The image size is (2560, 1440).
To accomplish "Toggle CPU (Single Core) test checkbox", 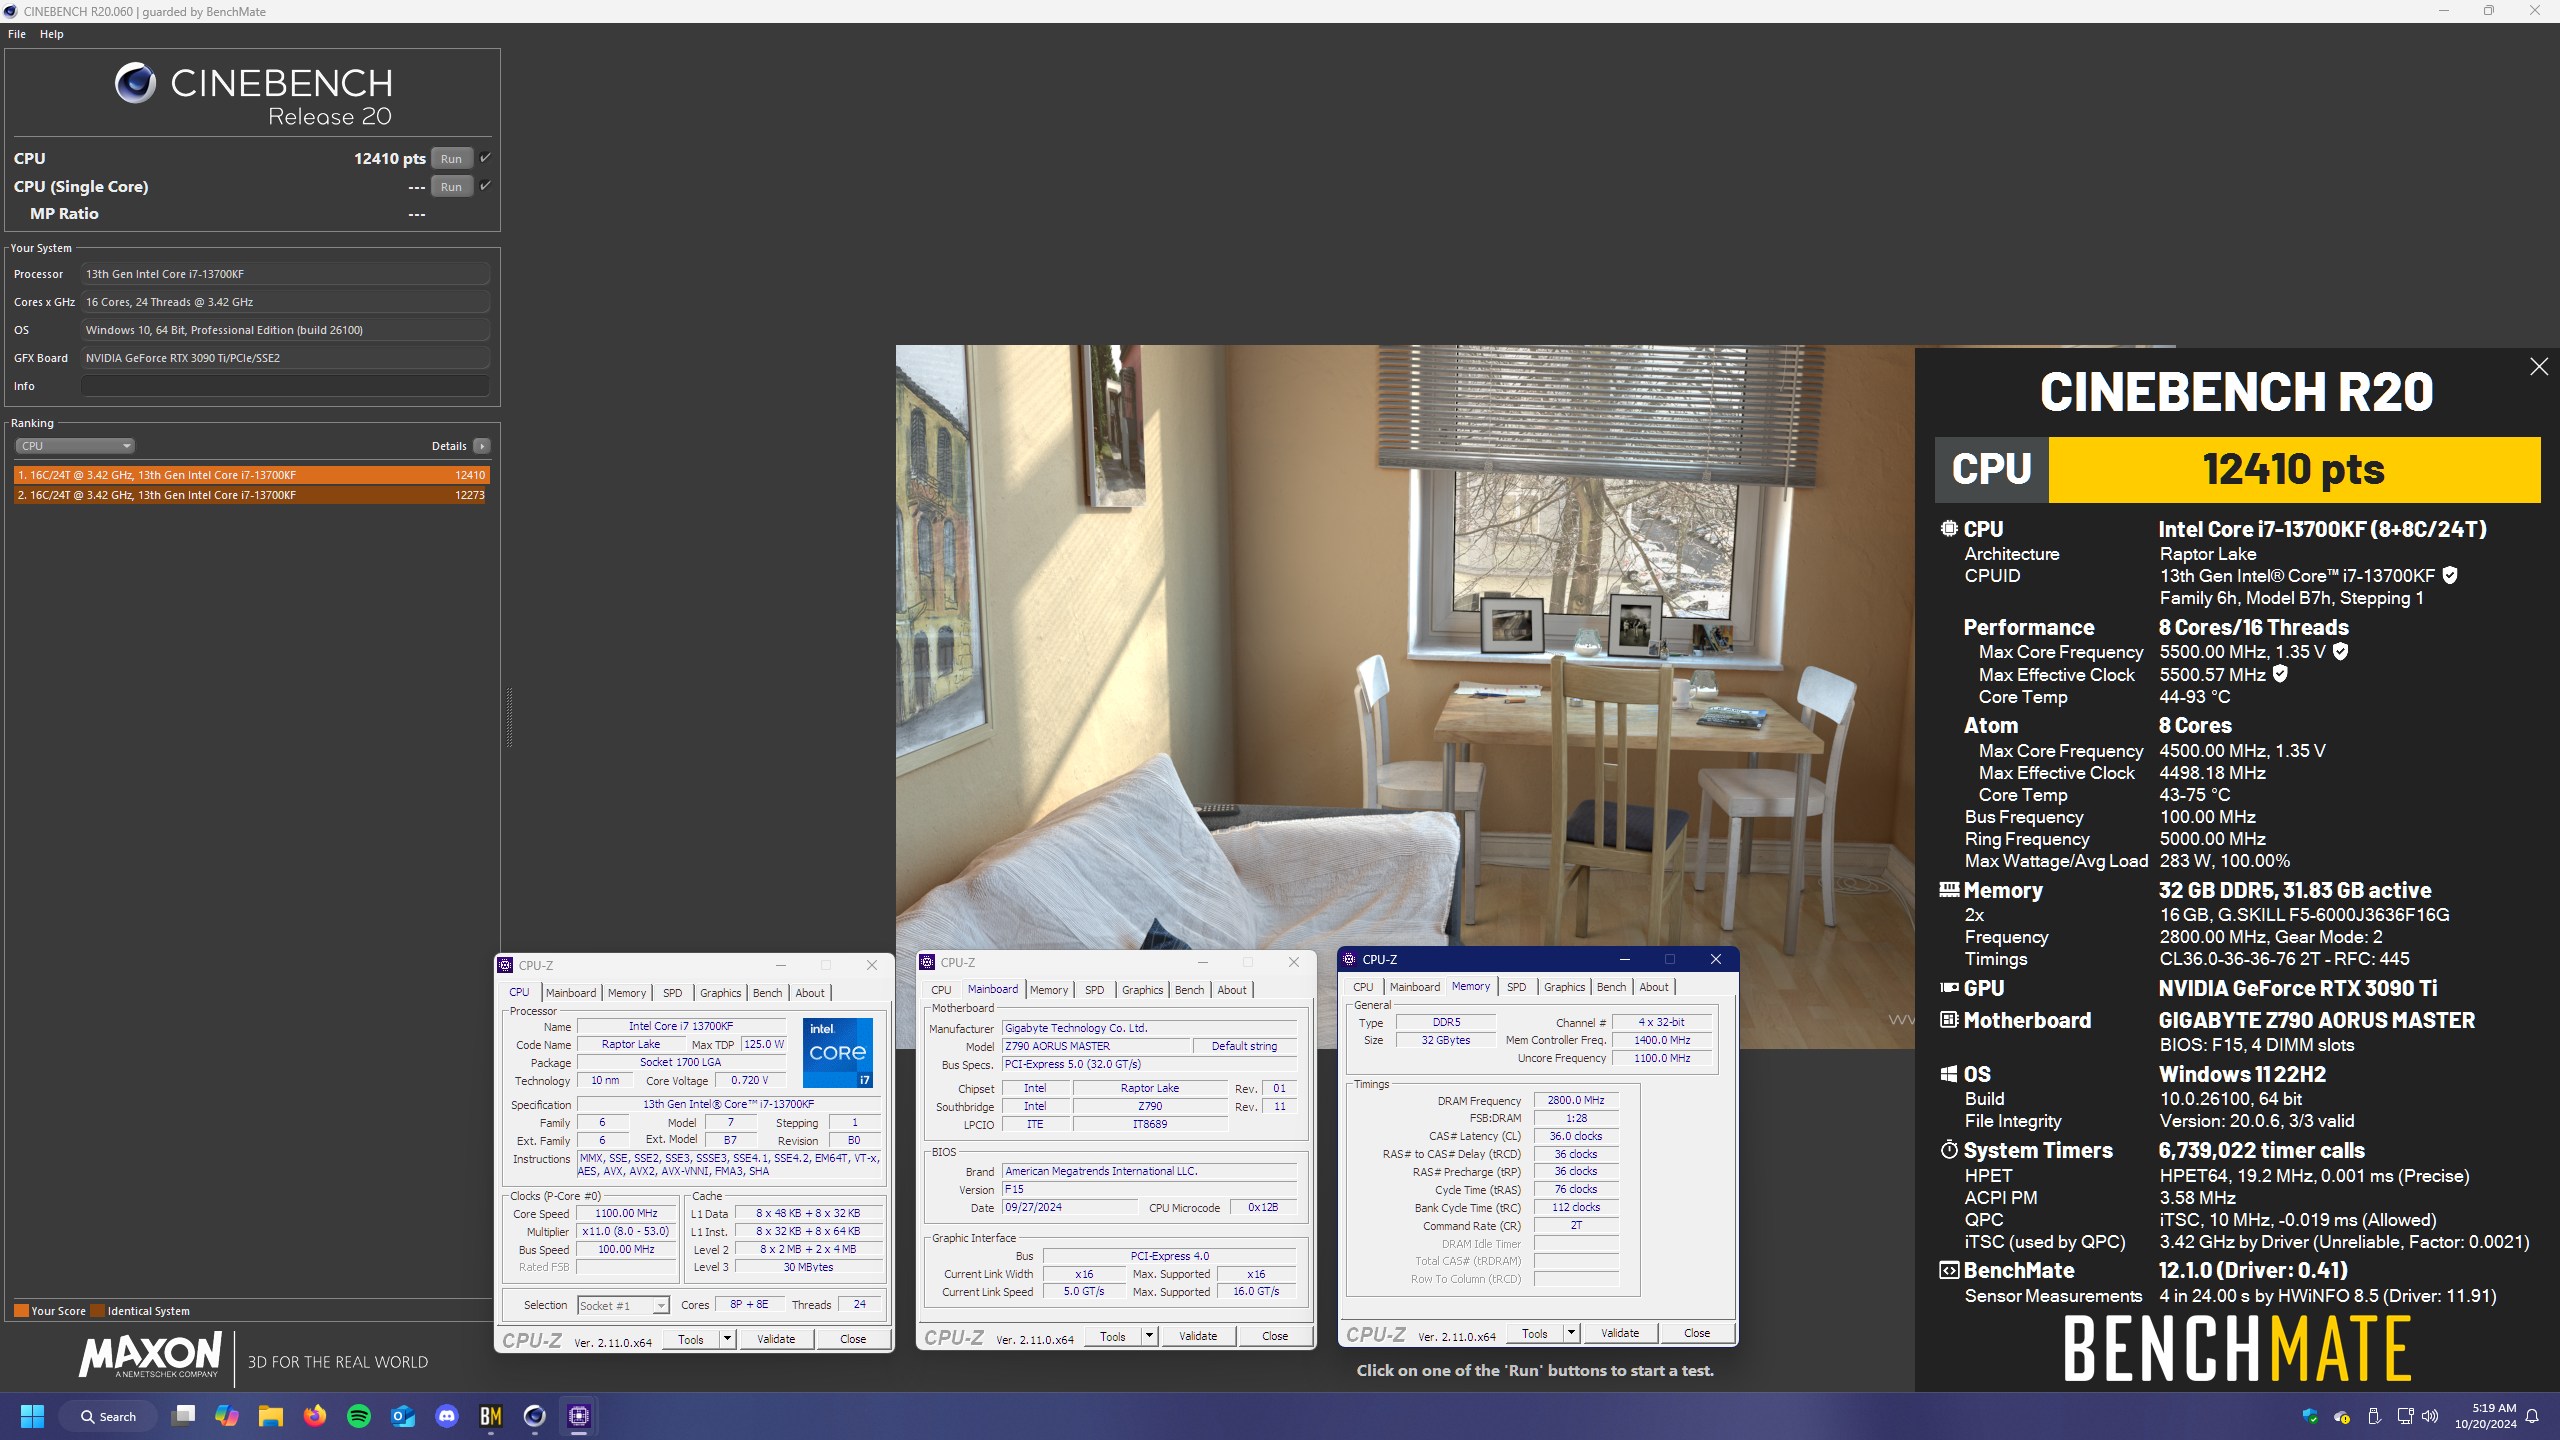I will pyautogui.click(x=485, y=186).
